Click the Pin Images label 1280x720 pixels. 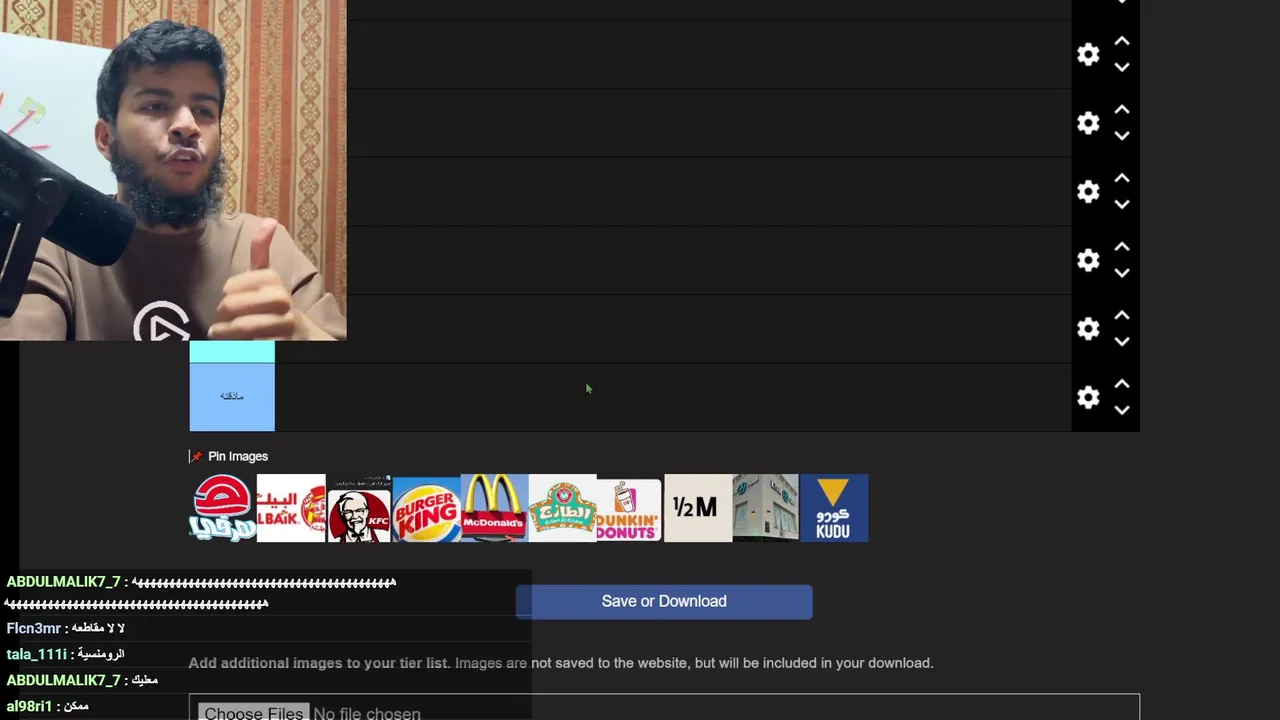(238, 456)
